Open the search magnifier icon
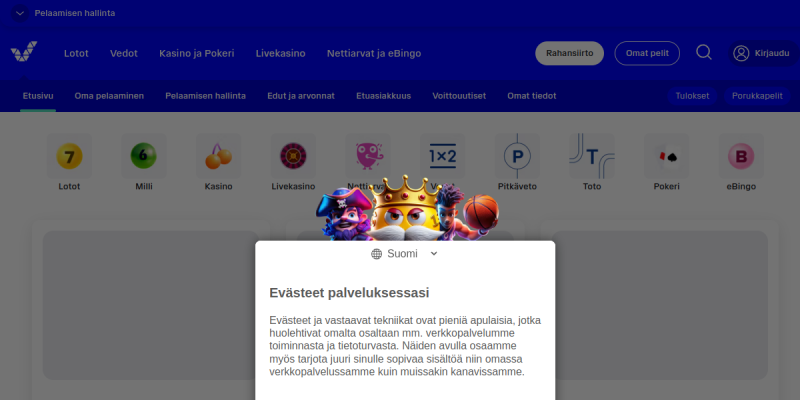 704,53
